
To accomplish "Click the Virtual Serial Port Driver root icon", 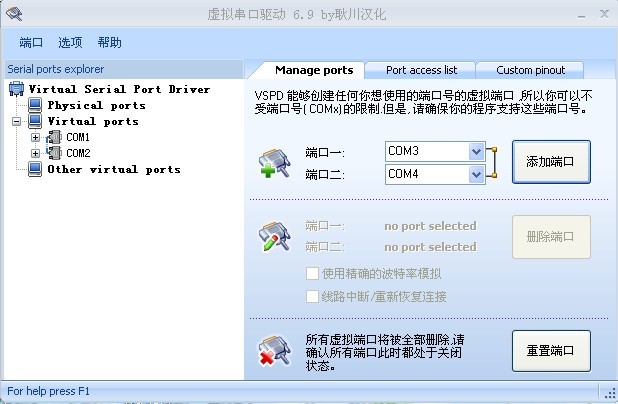I will point(16,89).
